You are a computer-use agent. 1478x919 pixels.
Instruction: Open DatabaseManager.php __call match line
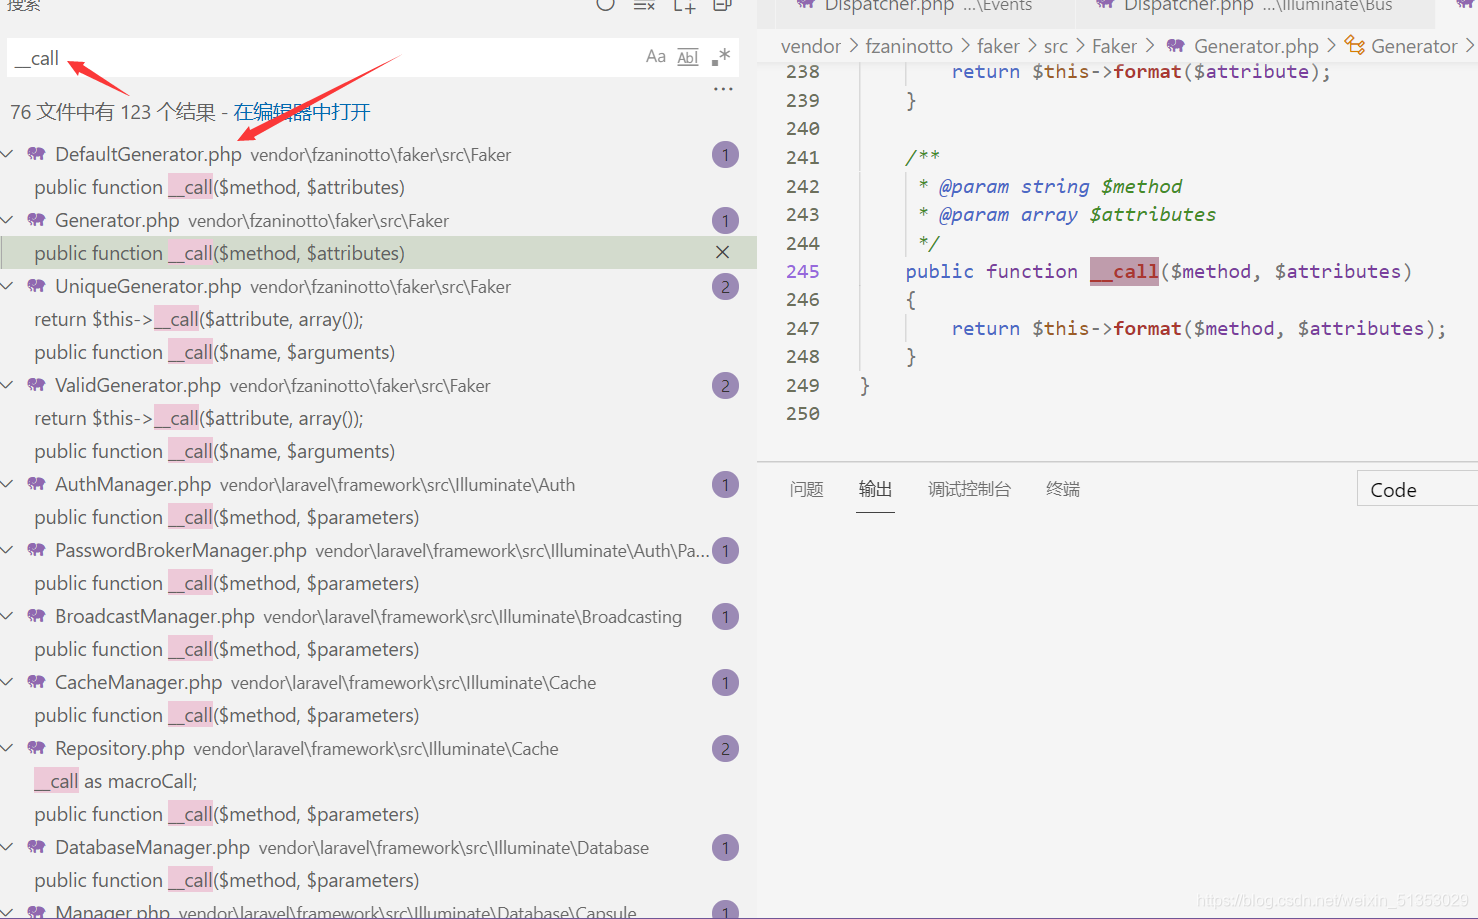tap(226, 880)
